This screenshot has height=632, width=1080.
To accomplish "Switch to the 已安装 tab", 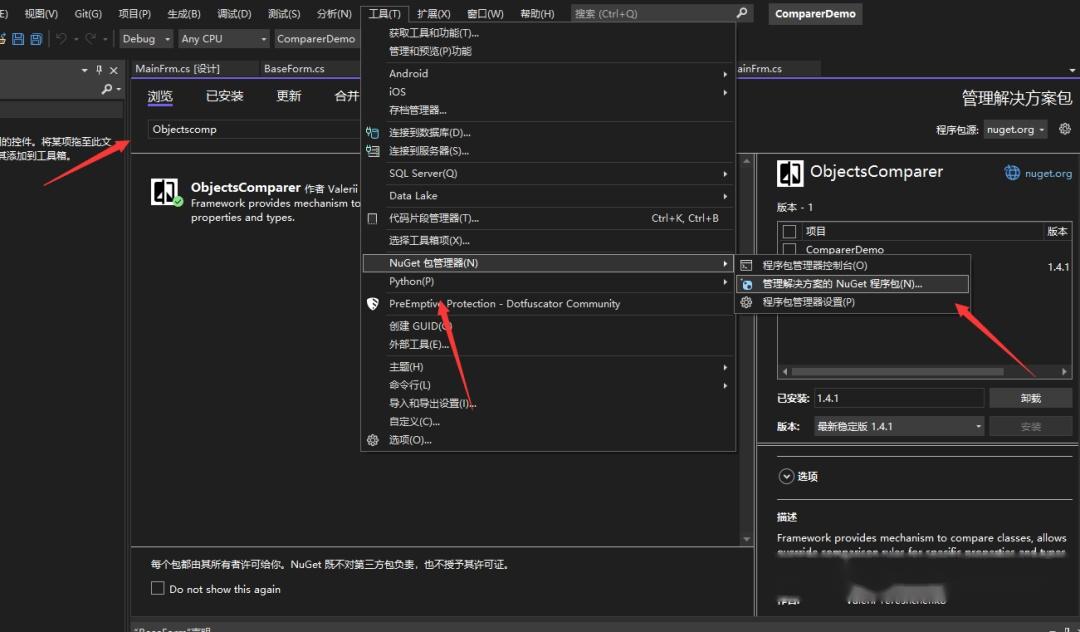I will click(225, 96).
